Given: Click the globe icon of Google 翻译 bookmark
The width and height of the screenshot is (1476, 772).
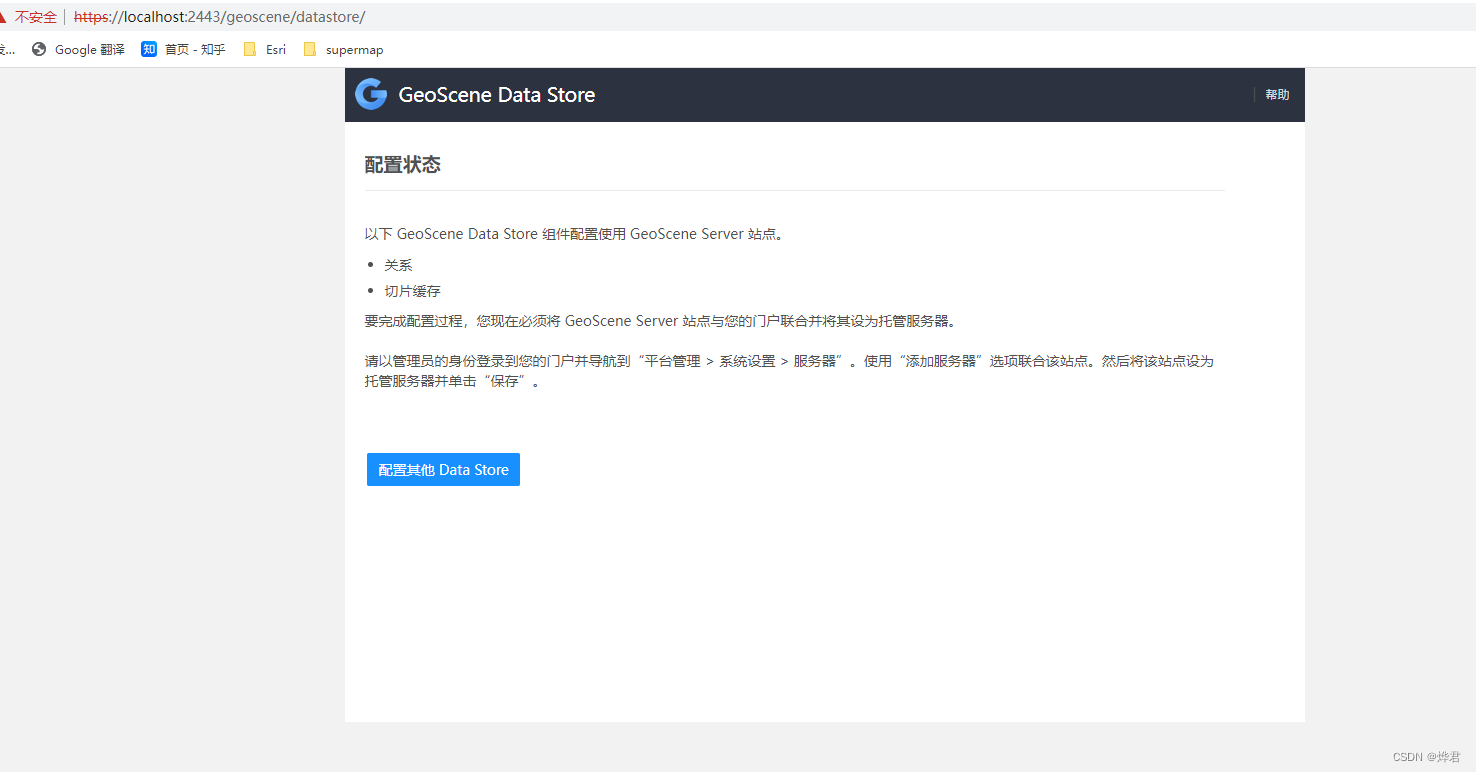Looking at the screenshot, I should 39,49.
